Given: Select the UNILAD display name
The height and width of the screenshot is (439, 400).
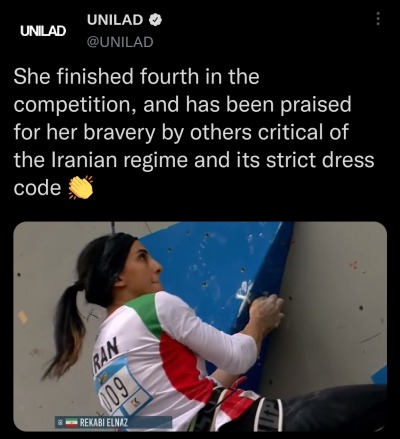Looking at the screenshot, I should click(x=115, y=20).
